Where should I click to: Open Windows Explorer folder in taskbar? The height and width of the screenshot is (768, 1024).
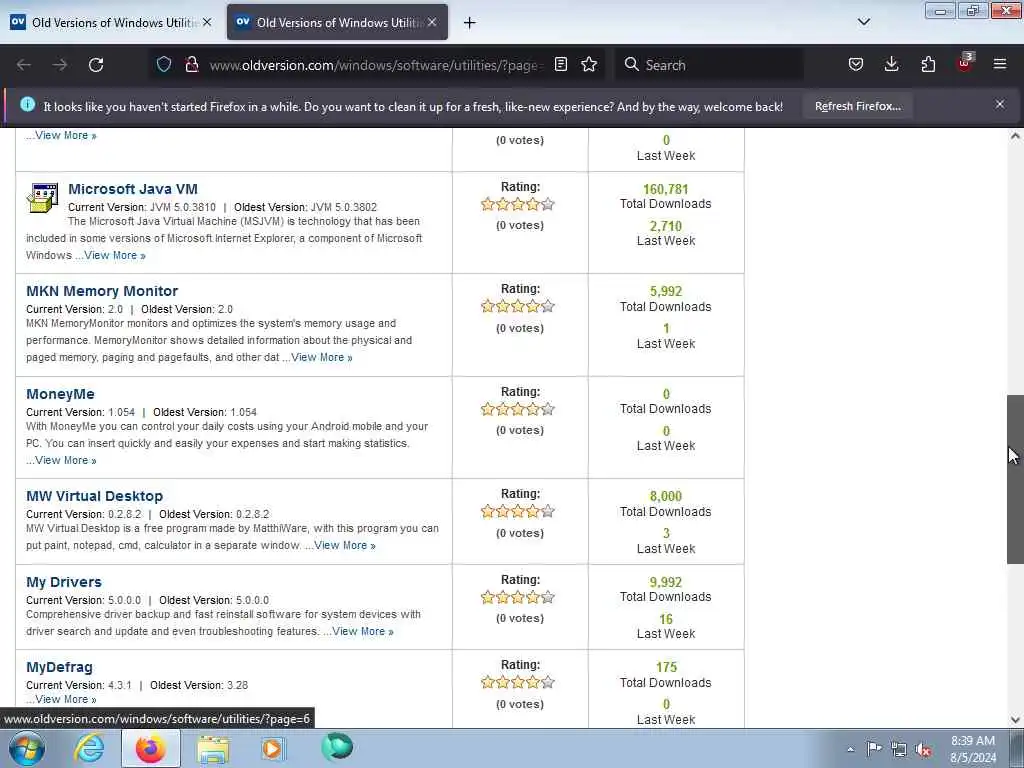[x=213, y=749]
